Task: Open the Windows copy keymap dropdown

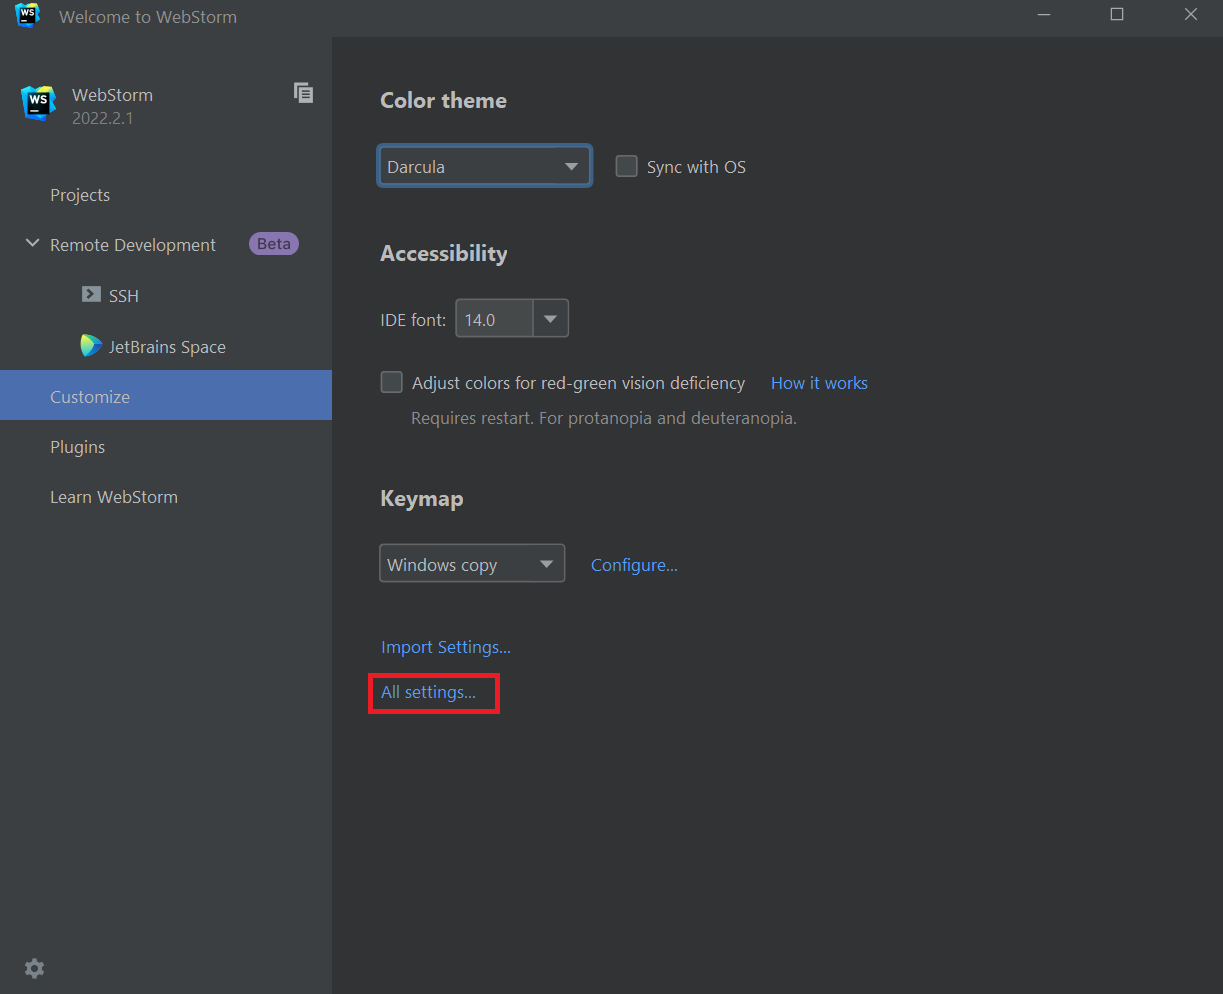Action: pyautogui.click(x=471, y=564)
